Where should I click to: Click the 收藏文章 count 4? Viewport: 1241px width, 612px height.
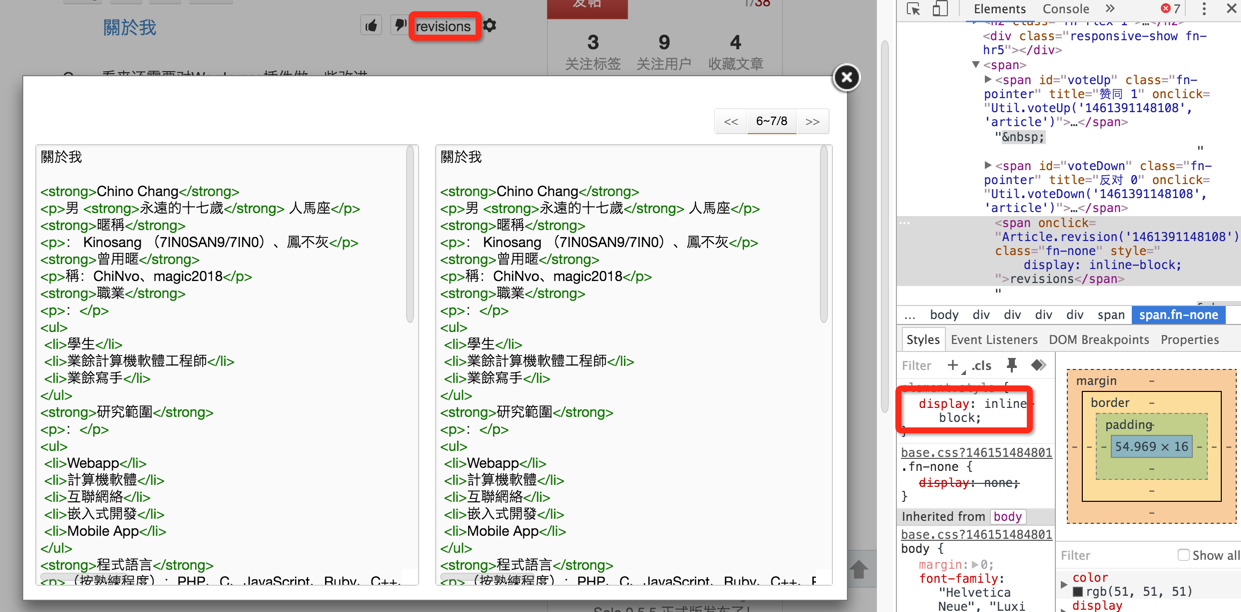(736, 43)
